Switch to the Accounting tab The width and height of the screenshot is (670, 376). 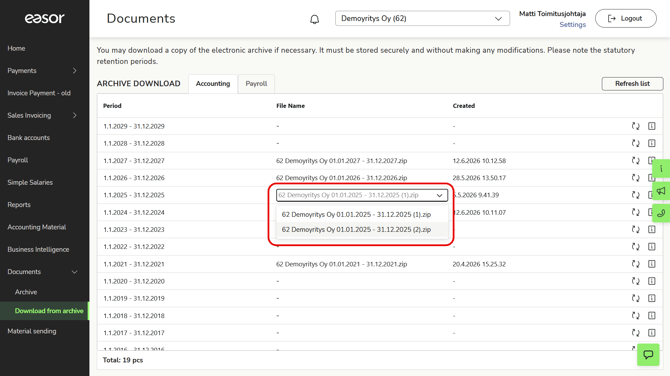pyautogui.click(x=213, y=84)
